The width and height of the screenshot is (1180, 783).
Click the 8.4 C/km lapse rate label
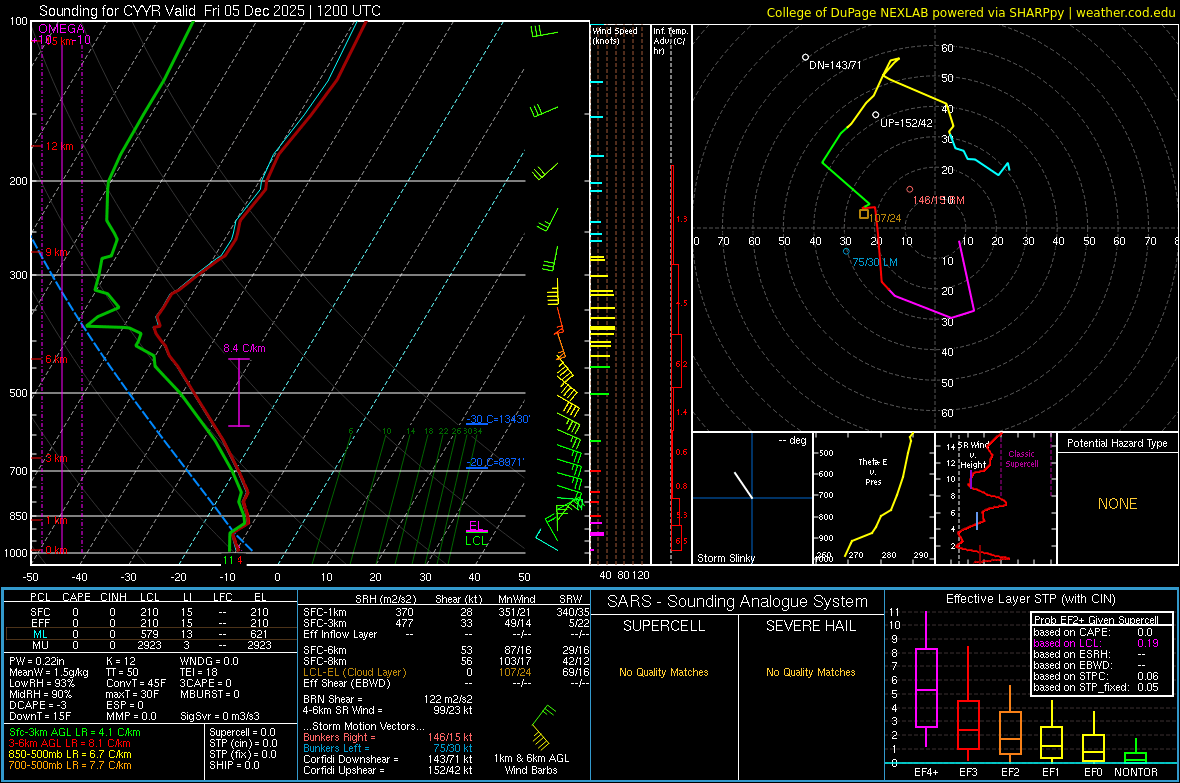click(244, 348)
